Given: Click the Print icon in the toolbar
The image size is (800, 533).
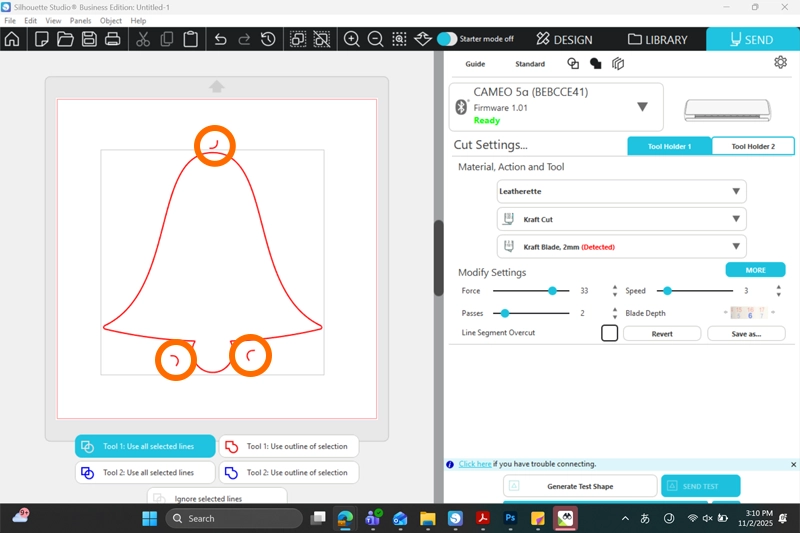Looking at the screenshot, I should pos(113,39).
